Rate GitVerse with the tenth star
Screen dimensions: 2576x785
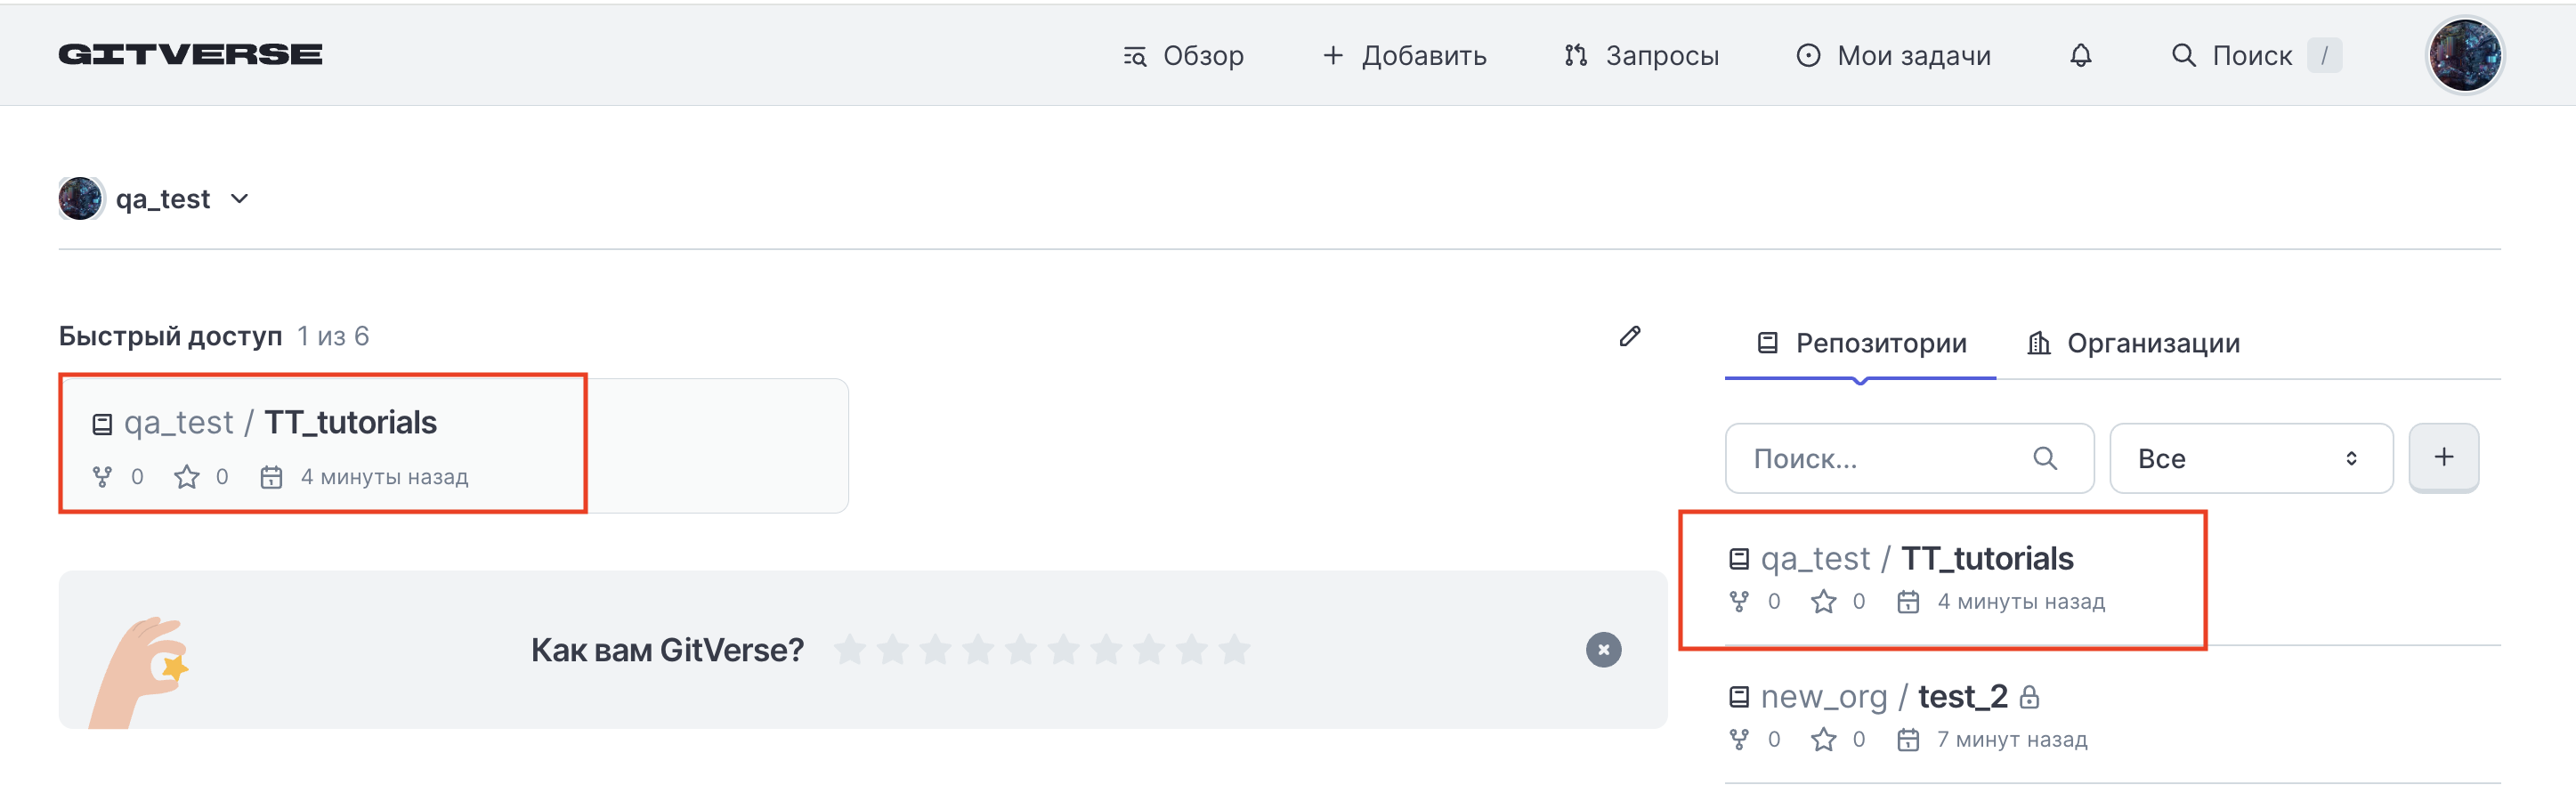pyautogui.click(x=1234, y=649)
